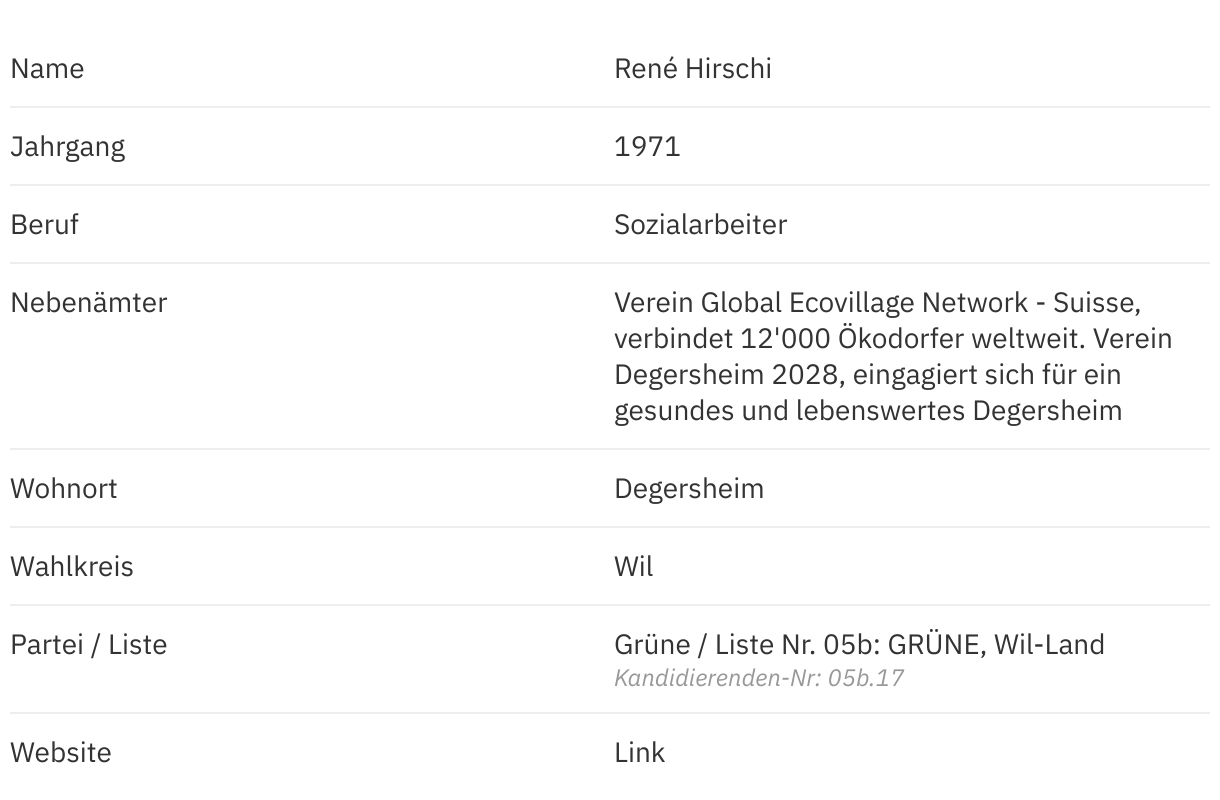Select the Wohnort label
The width and height of the screenshot is (1220, 800).
click(x=63, y=489)
